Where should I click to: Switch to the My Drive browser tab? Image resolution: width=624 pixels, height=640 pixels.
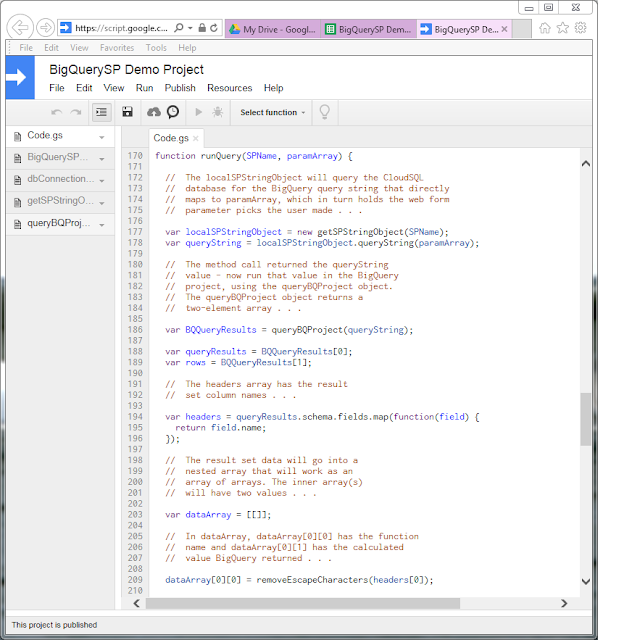click(273, 29)
